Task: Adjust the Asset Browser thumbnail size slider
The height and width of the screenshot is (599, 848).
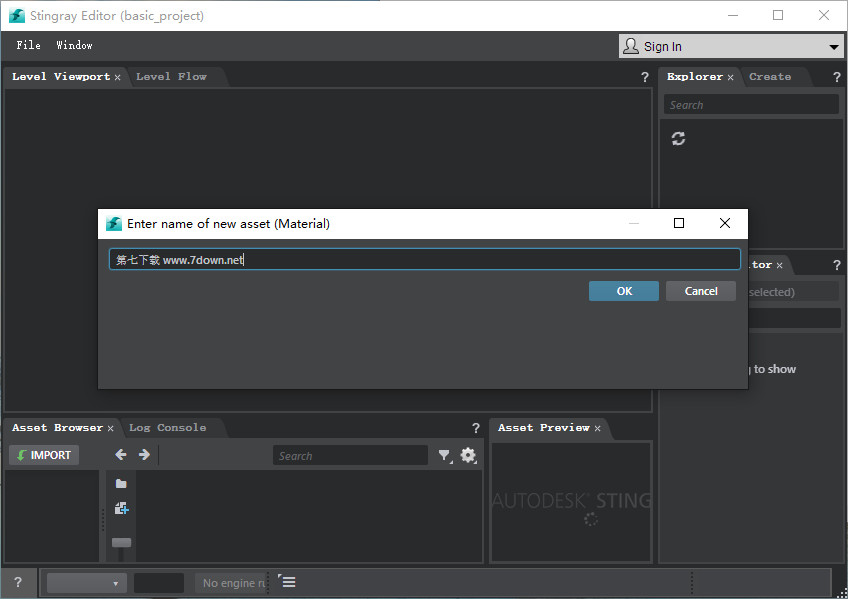Action: tap(121, 542)
